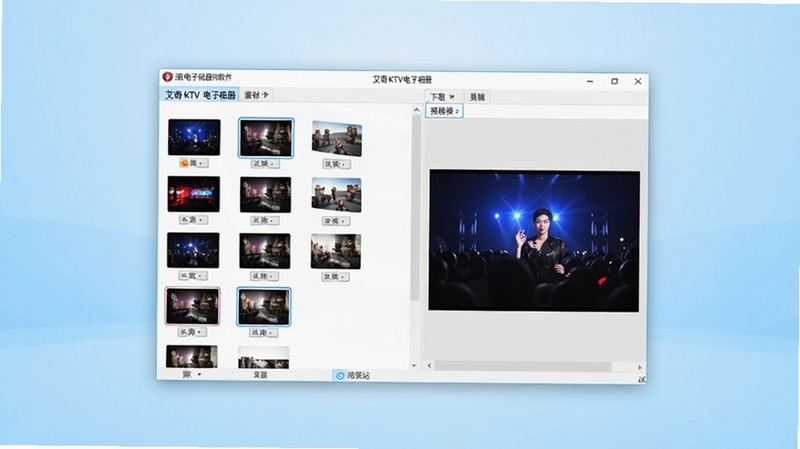This screenshot has height=449, width=800.
Task: Open dropdown with orange icon under first thumbnail
Action: pyautogui.click(x=193, y=163)
